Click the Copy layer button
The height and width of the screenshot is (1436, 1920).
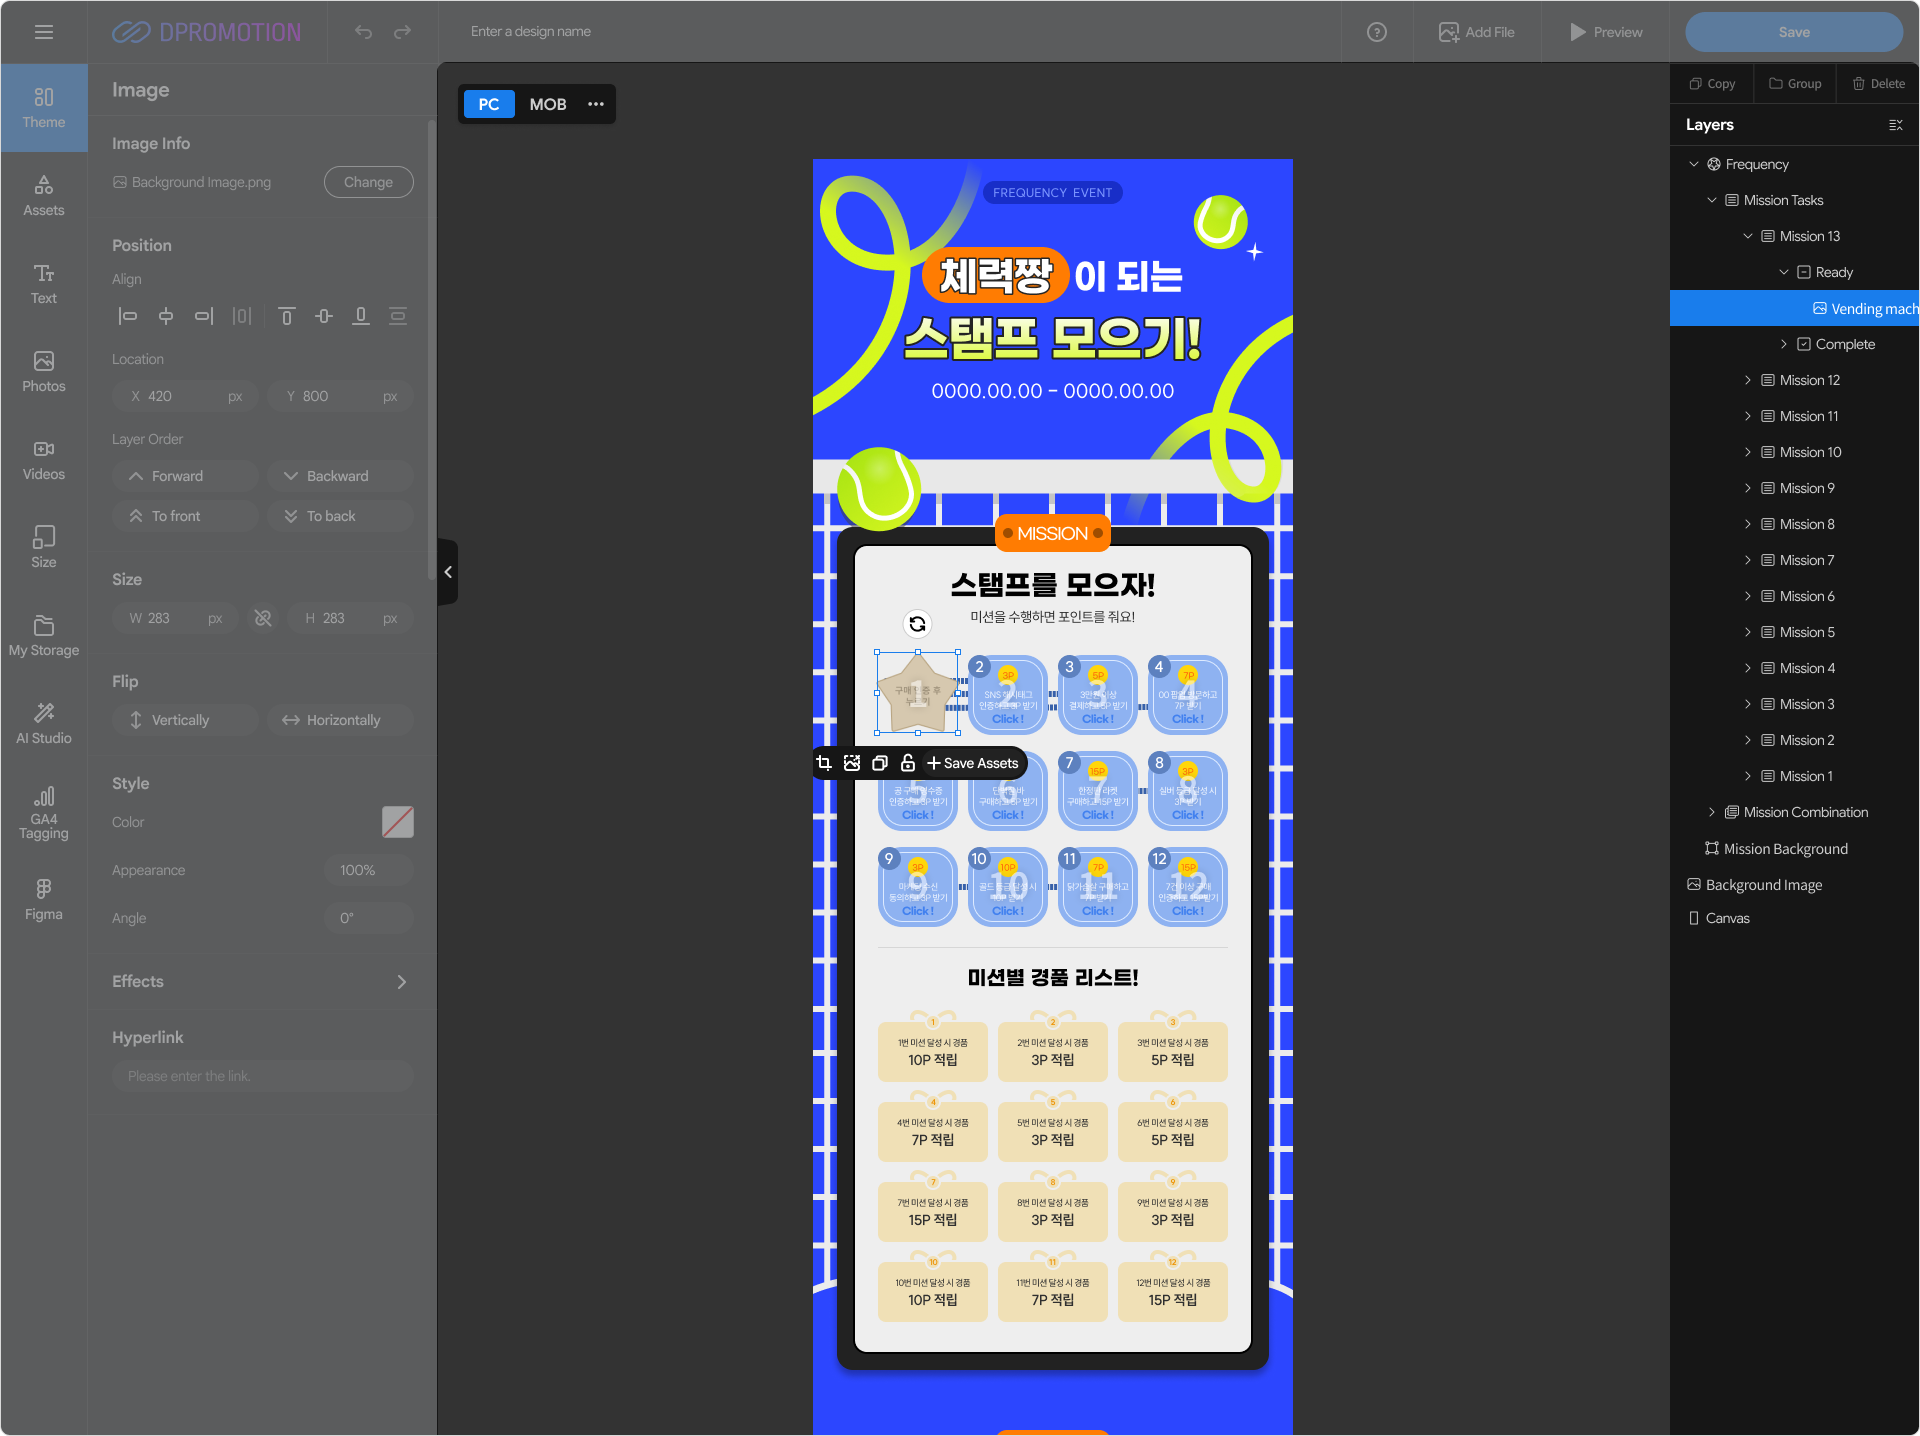pos(1712,84)
